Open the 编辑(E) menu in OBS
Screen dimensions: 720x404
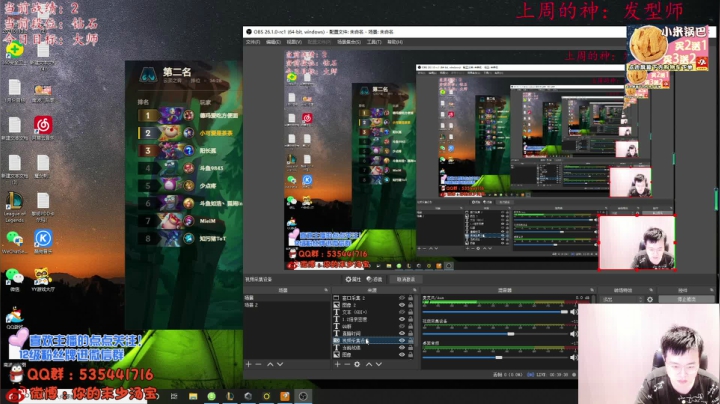[x=273, y=42]
